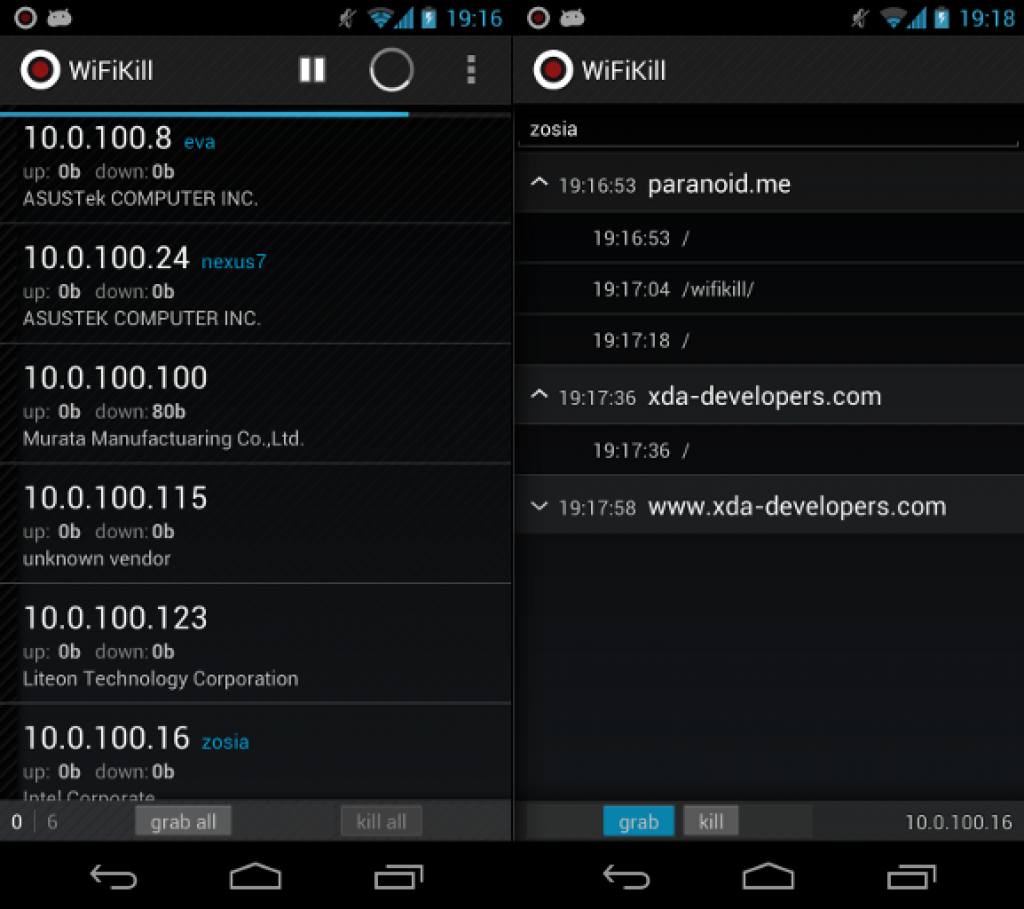Tap the WiFiKill logo in right screen
Image resolution: width=1024 pixels, height=909 pixels.
click(553, 70)
